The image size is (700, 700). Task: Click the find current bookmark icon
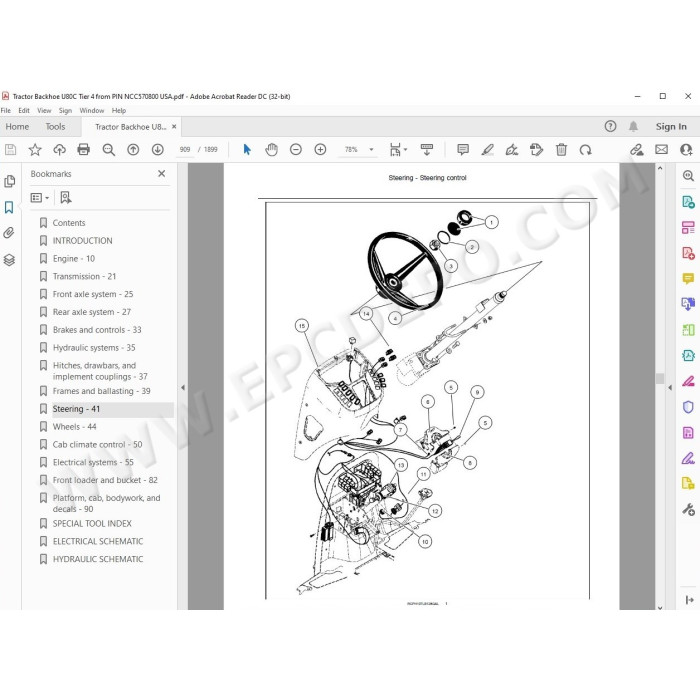click(x=66, y=197)
